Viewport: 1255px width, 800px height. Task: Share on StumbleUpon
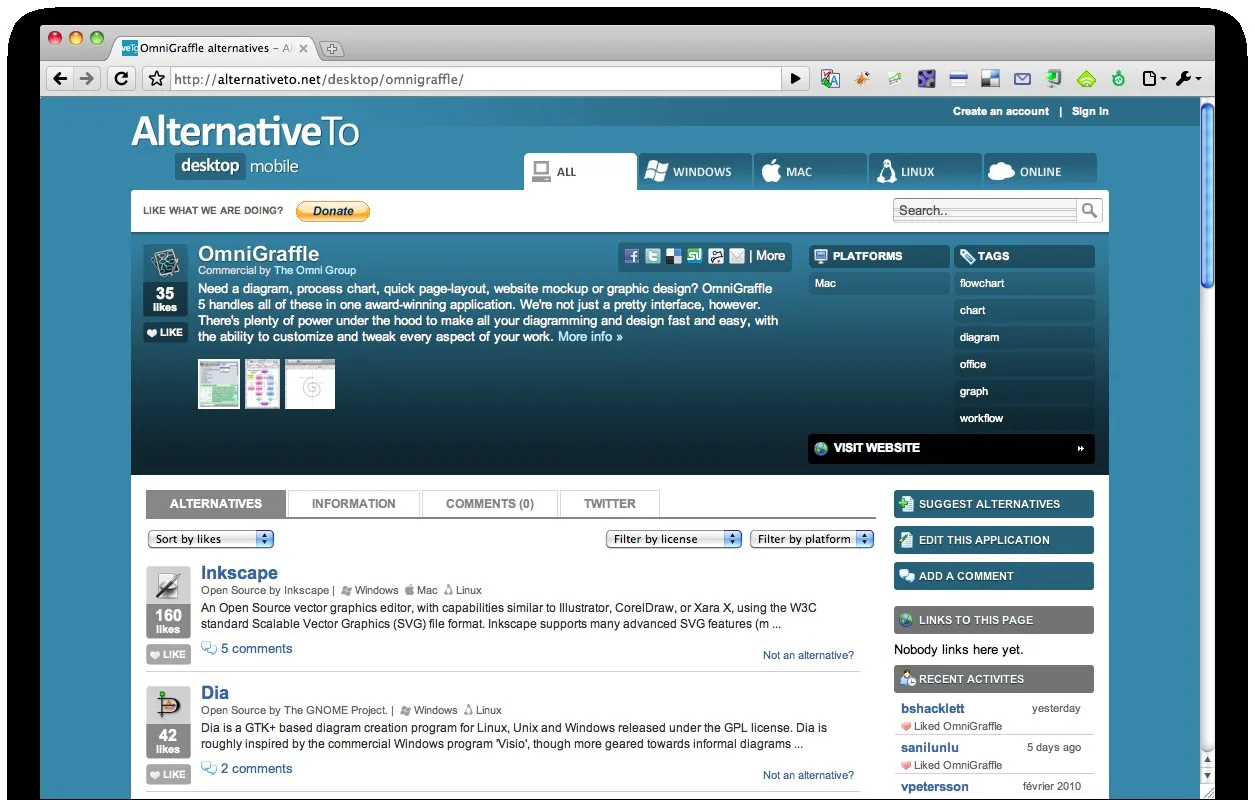pyautogui.click(x=695, y=256)
